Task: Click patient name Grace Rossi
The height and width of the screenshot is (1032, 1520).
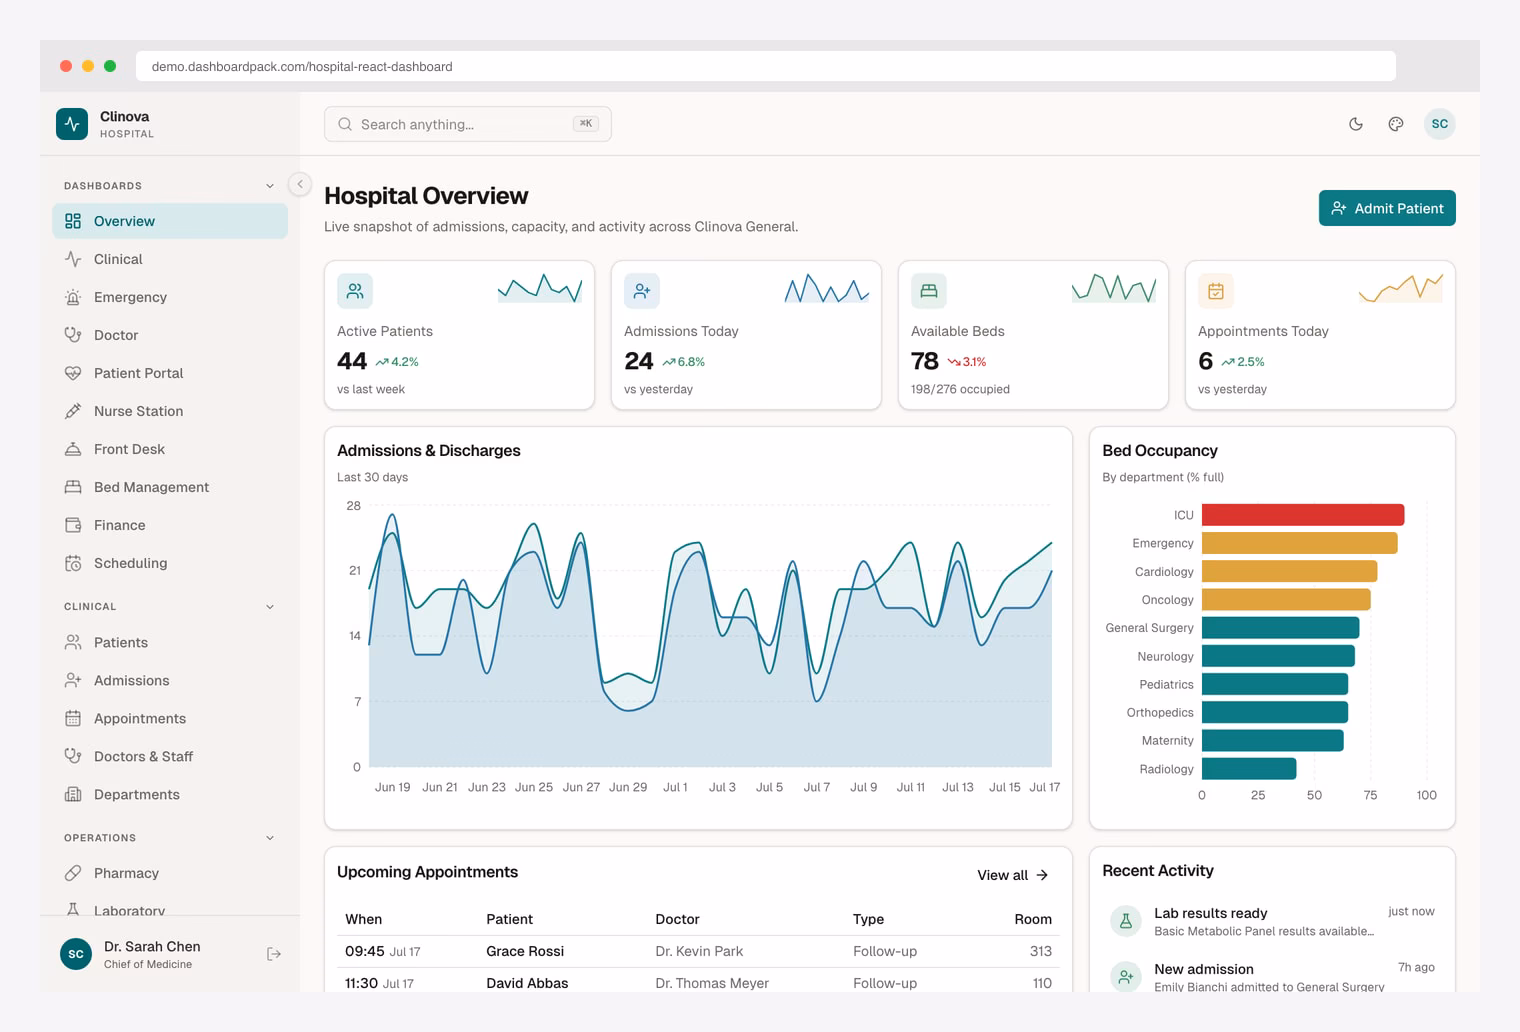Action: click(x=525, y=951)
